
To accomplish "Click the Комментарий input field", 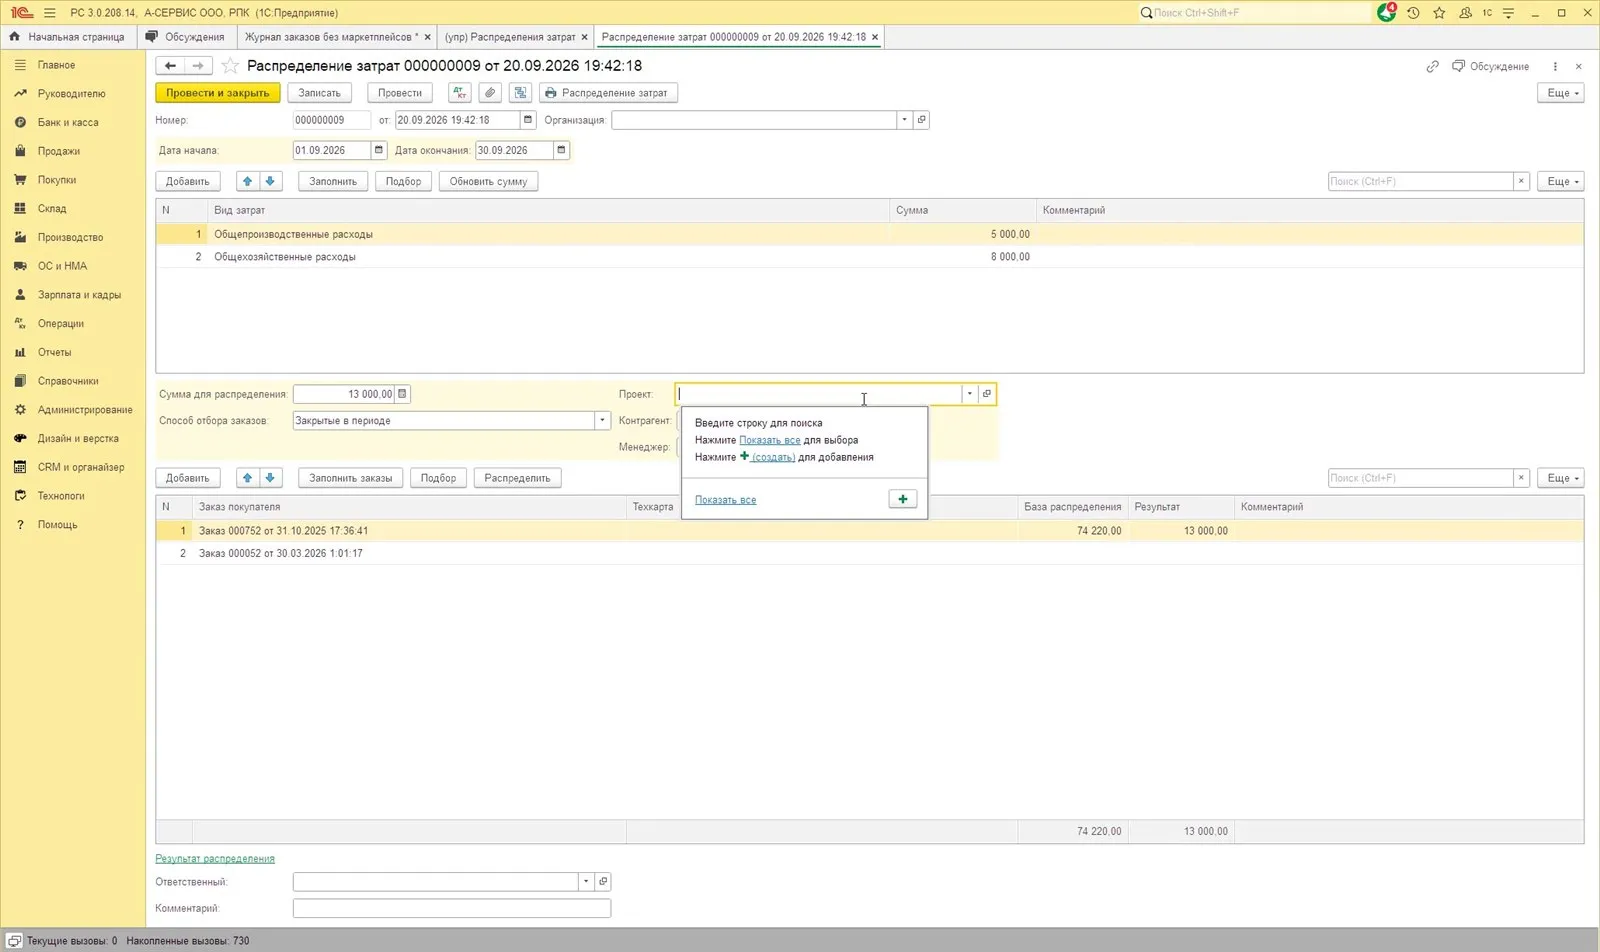I will pos(451,908).
